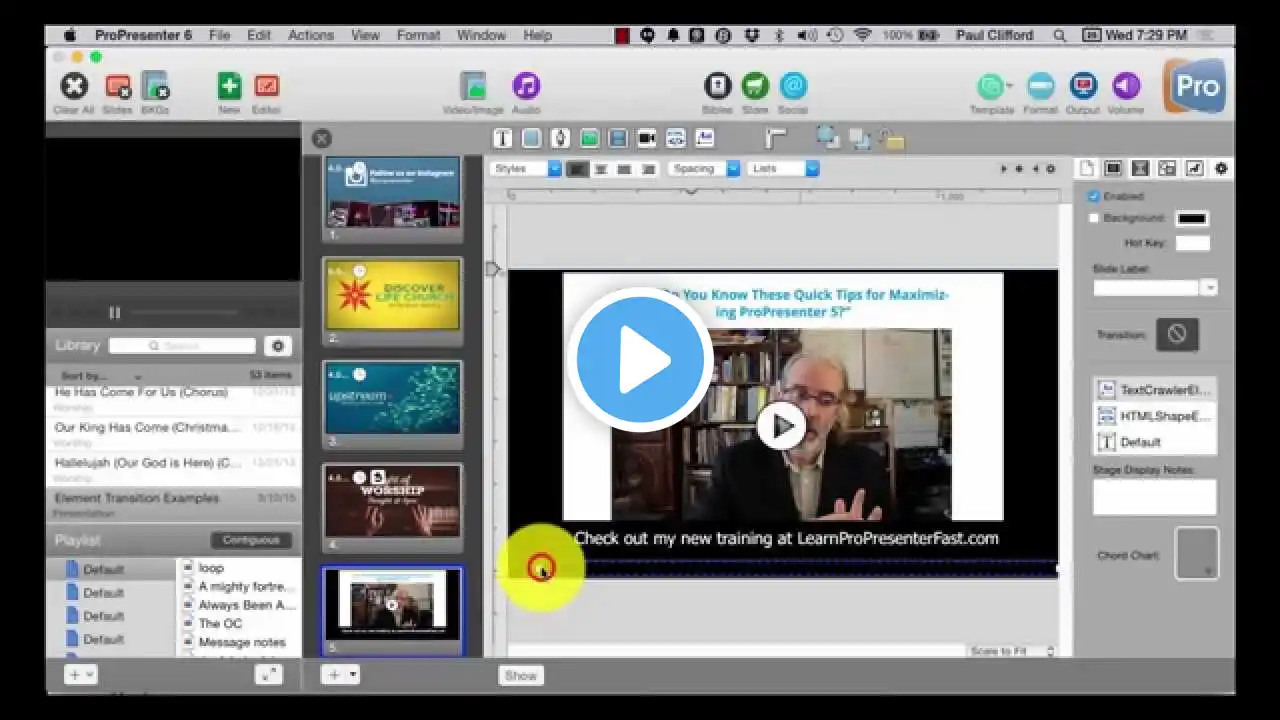The height and width of the screenshot is (720, 1280).
Task: Add a text crawler element
Action: coord(704,139)
